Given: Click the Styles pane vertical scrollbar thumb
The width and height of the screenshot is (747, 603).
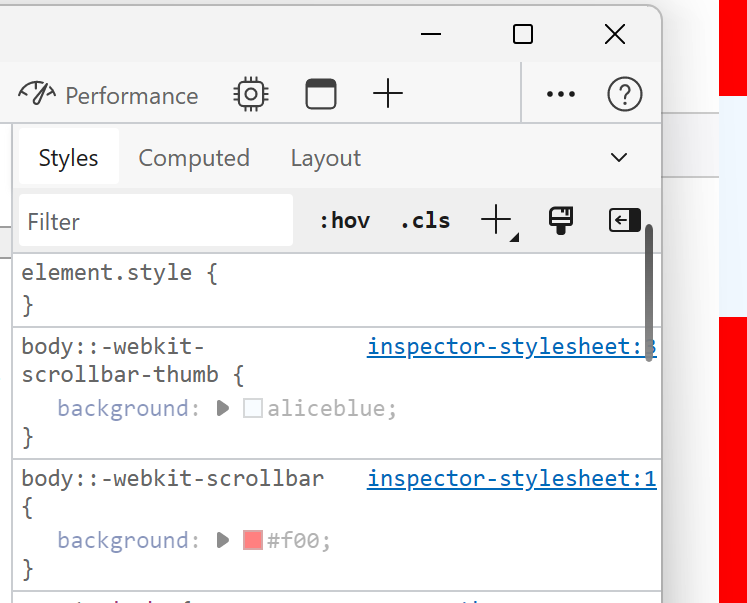Looking at the screenshot, I should 649,293.
